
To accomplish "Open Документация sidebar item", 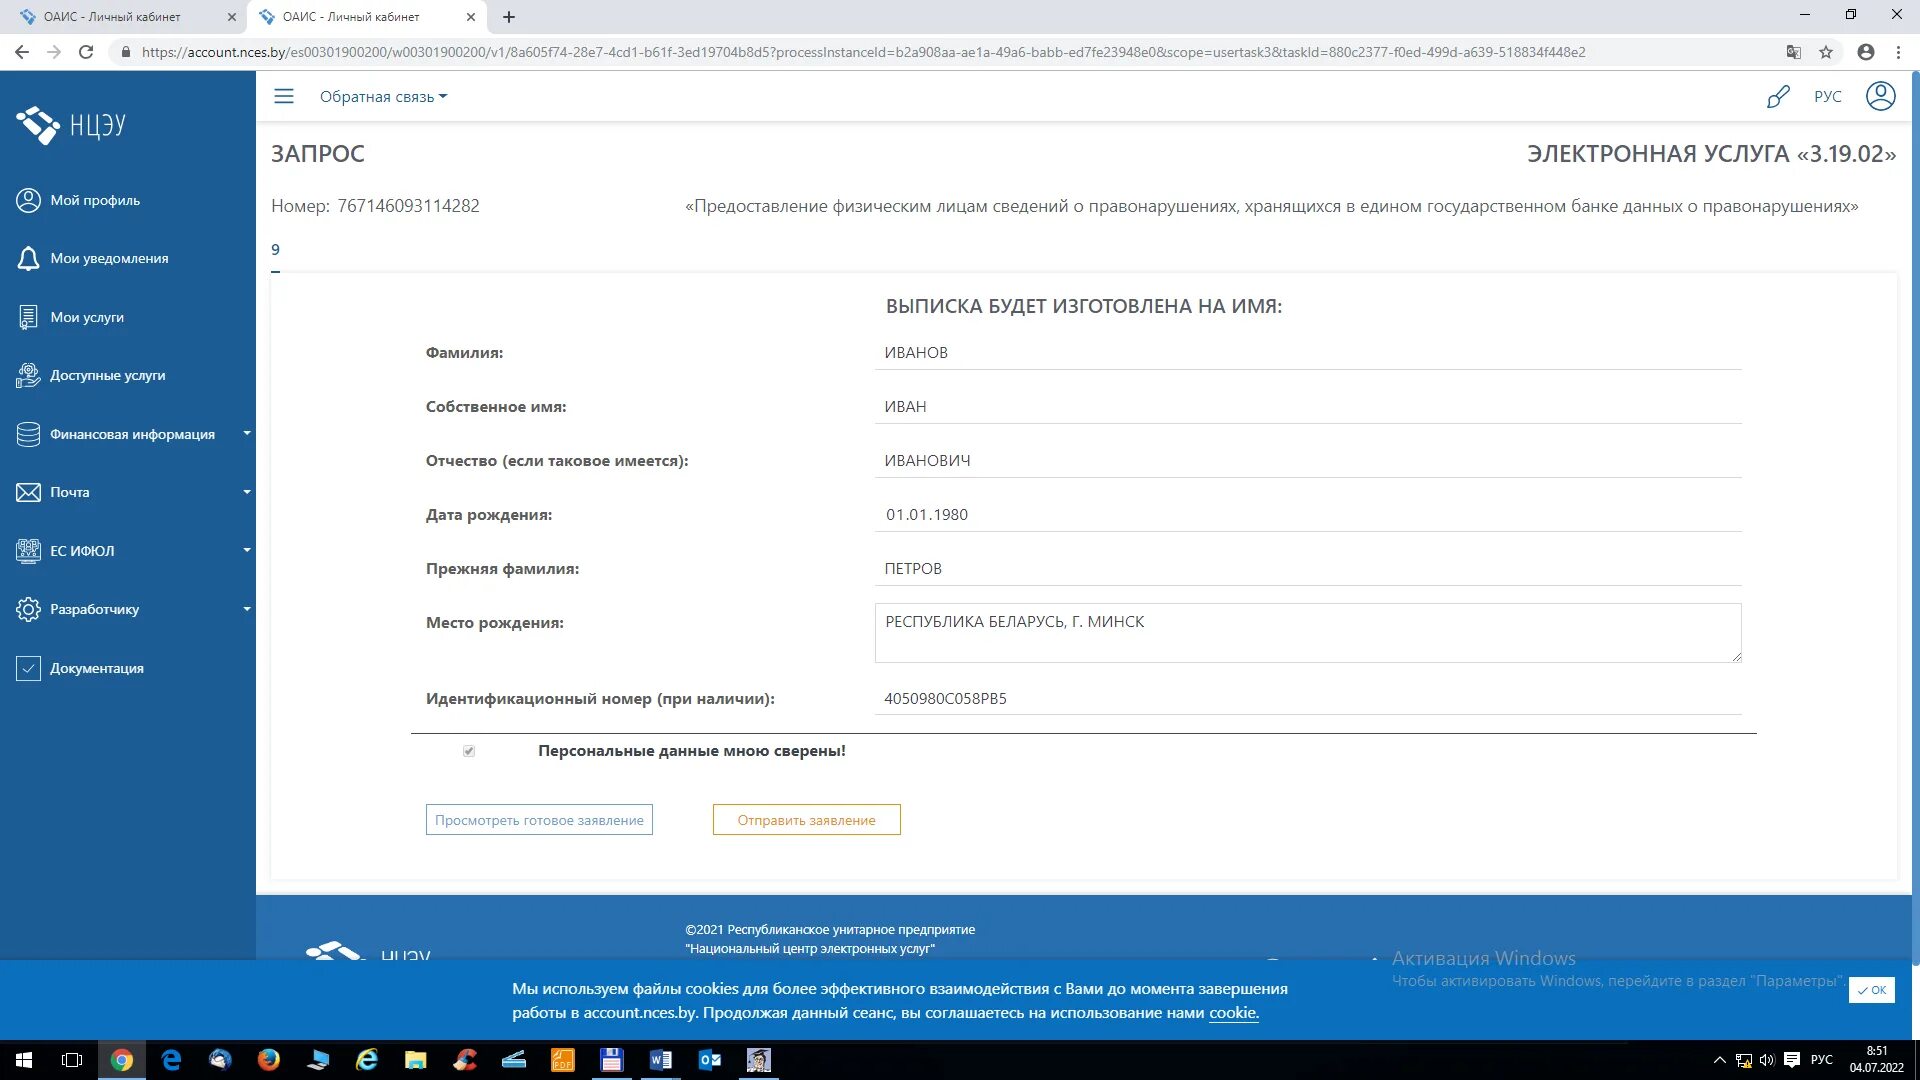I will point(96,668).
